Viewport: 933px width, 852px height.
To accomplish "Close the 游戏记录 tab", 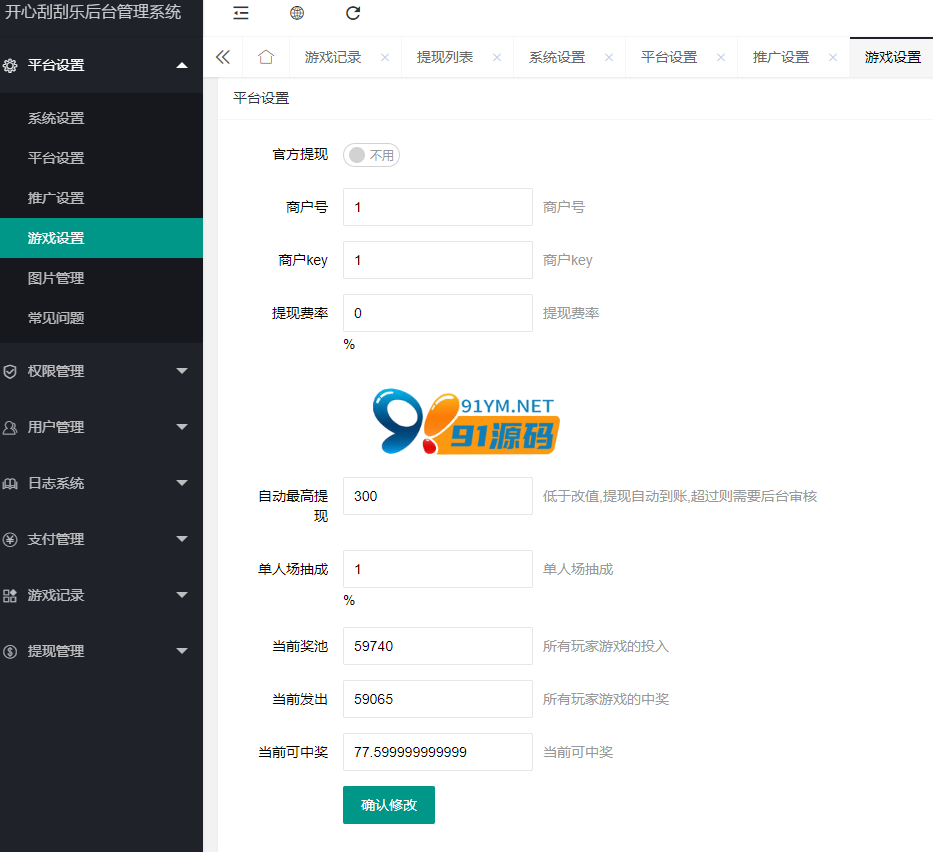I will (385, 58).
